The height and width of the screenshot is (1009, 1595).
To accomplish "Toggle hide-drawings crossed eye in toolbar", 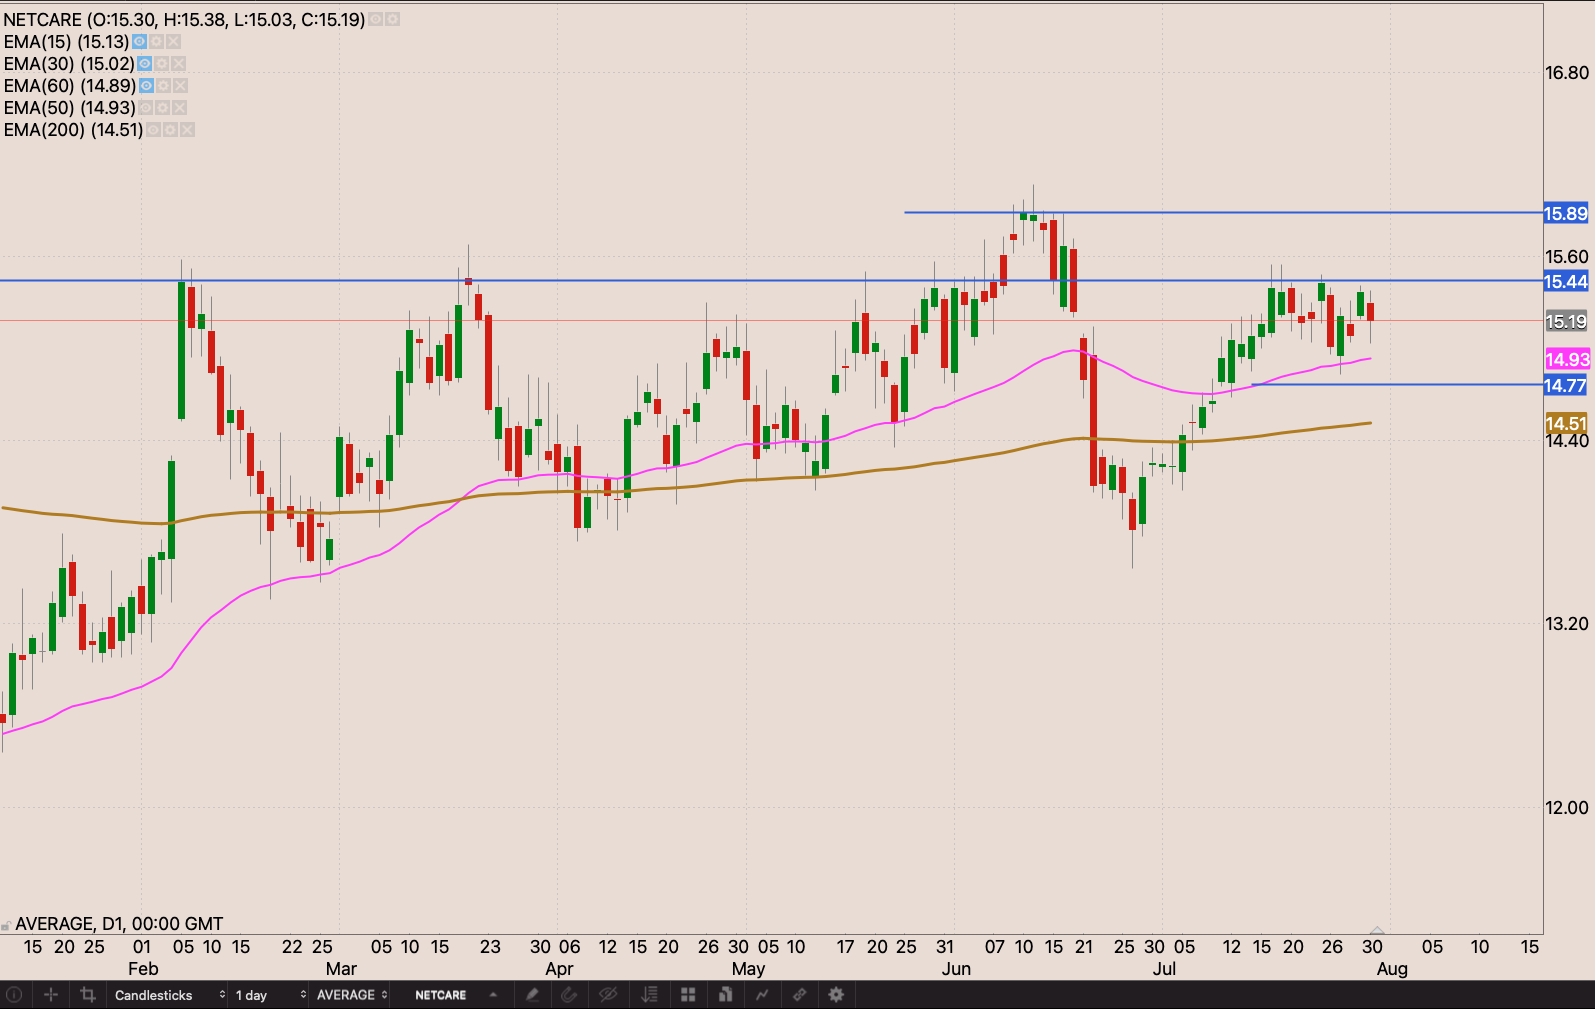I will click(x=607, y=995).
